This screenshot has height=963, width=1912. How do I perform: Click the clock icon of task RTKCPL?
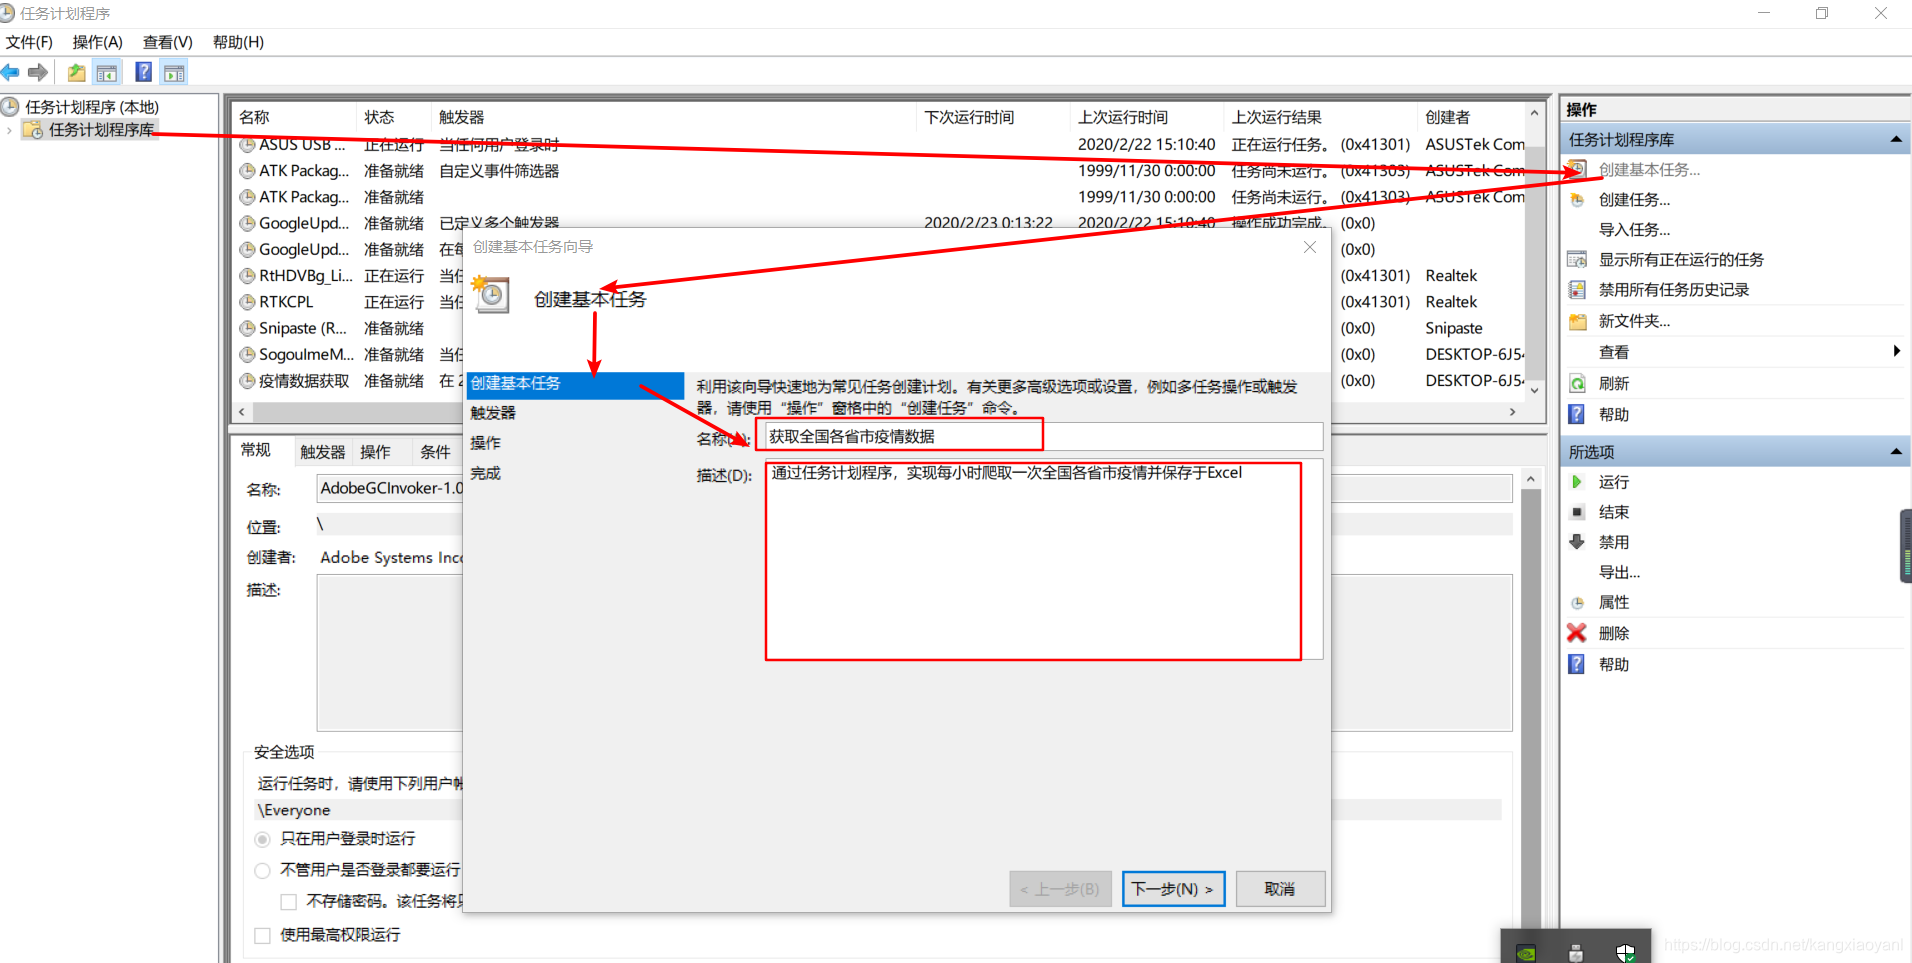(247, 302)
